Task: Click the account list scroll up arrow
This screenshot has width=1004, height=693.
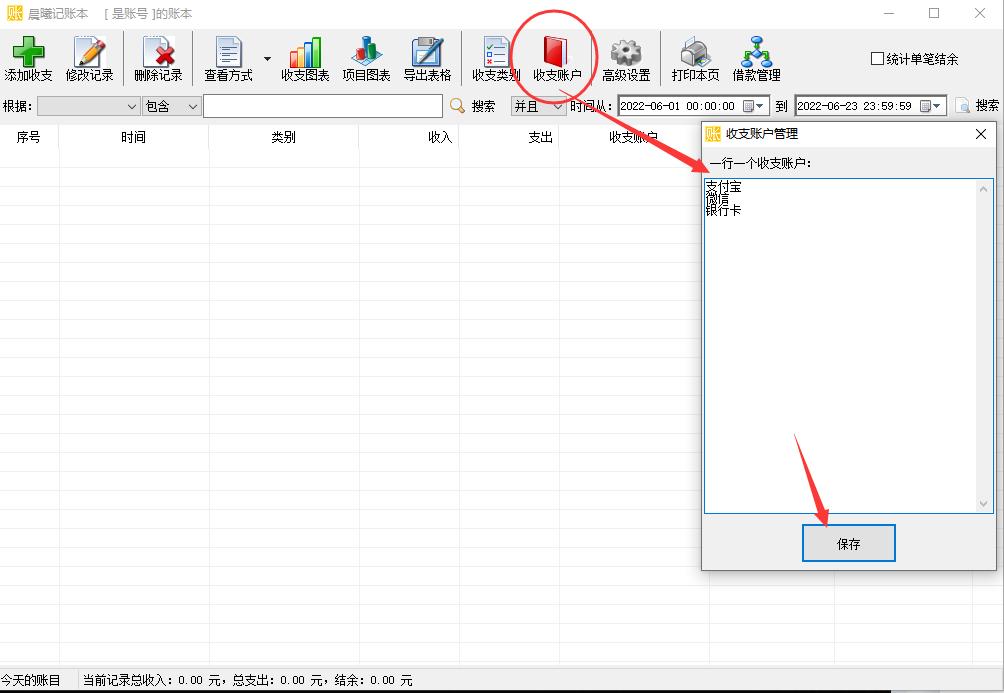Action: pyautogui.click(x=984, y=188)
